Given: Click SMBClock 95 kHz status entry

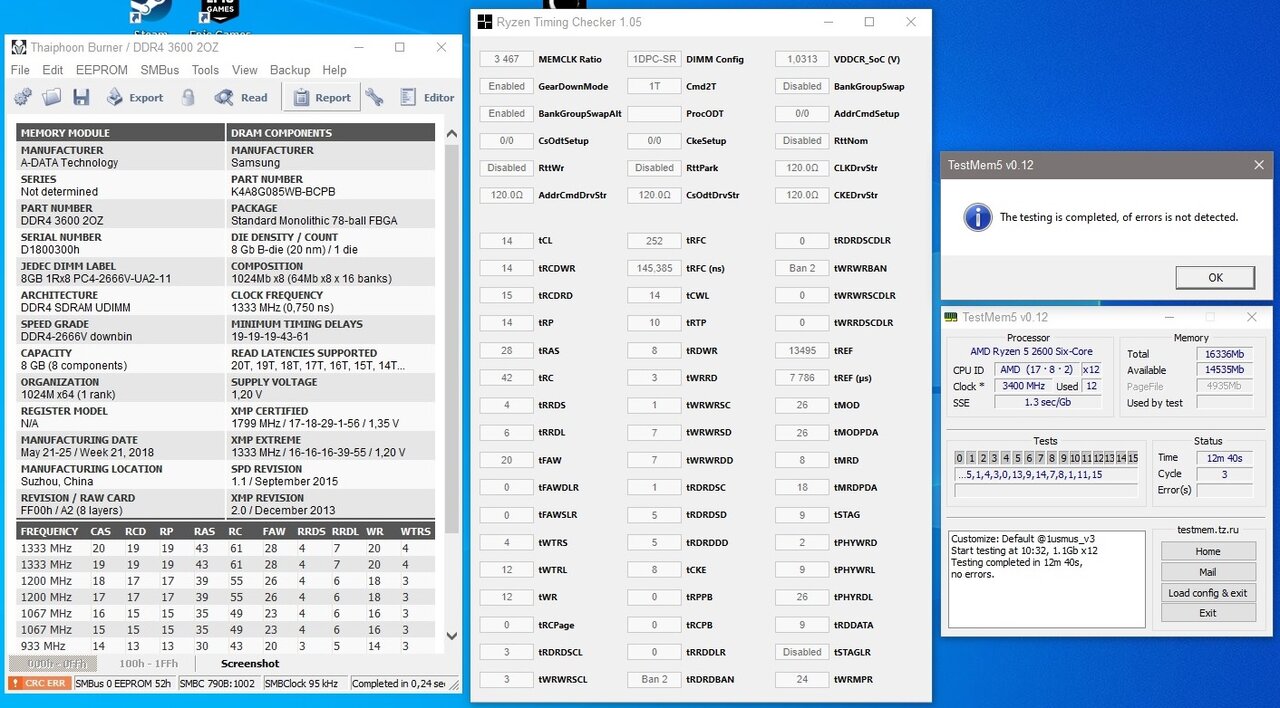Looking at the screenshot, I should pos(305,684).
